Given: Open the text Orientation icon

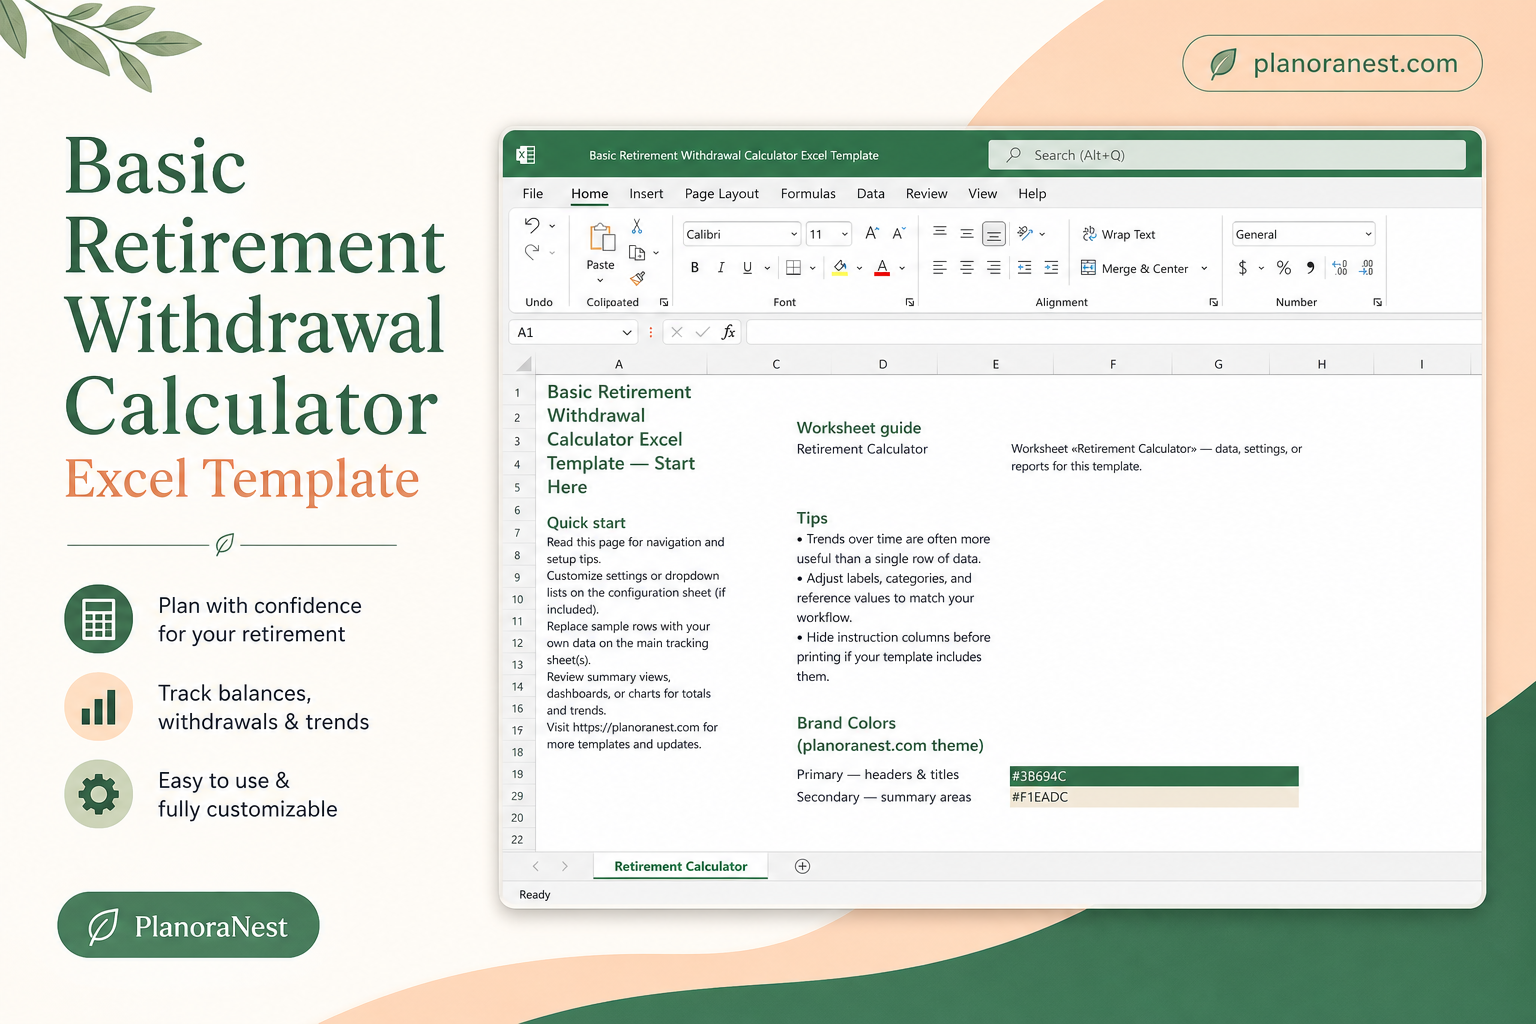Looking at the screenshot, I should (1025, 233).
